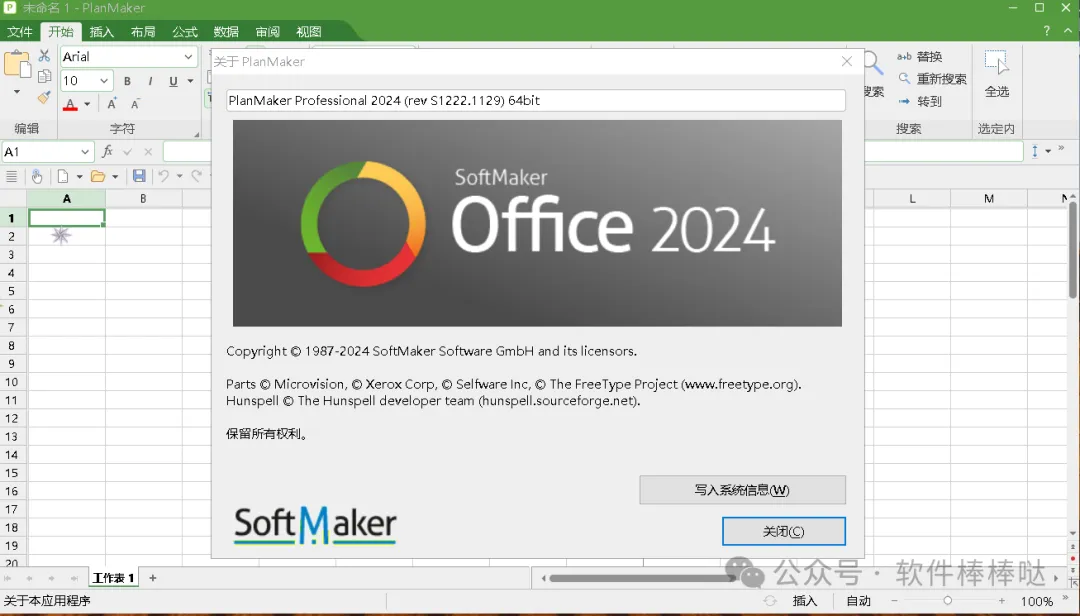This screenshot has width=1080, height=616.
Task: Toggle italic formatting
Action: (150, 81)
